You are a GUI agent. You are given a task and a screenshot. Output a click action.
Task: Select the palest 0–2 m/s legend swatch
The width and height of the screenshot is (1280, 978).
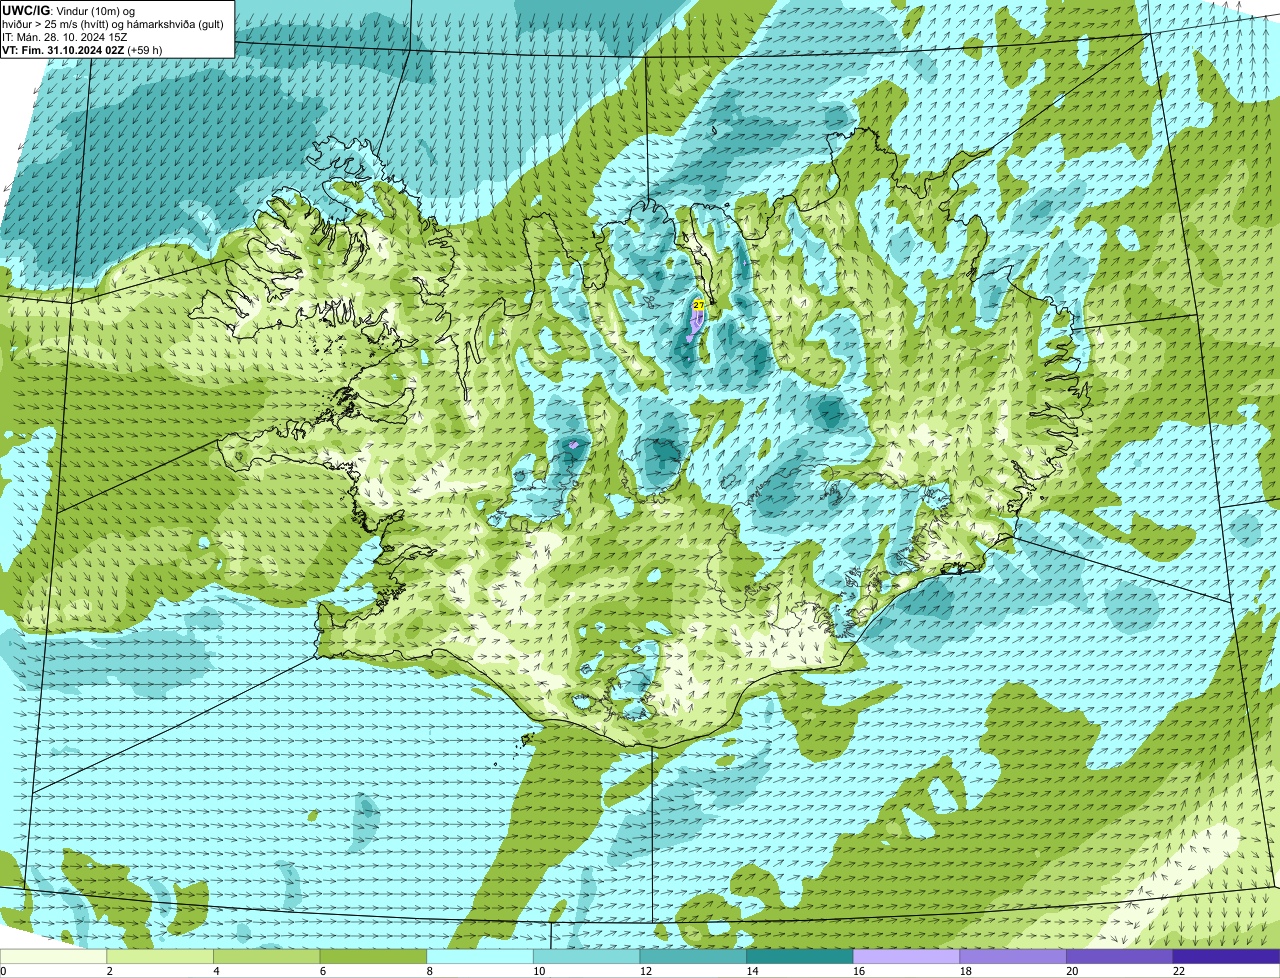click(53, 956)
